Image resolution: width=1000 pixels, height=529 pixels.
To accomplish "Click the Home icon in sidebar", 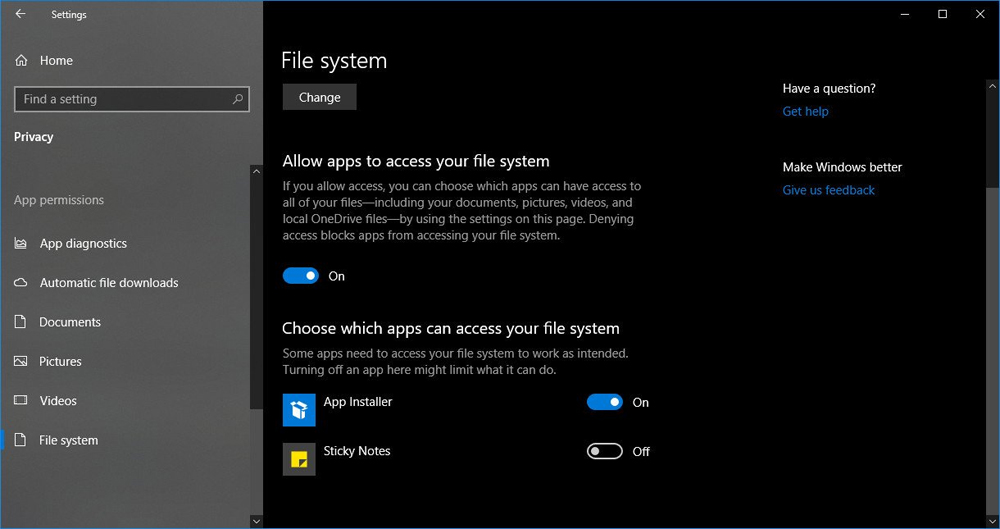I will click(21, 61).
